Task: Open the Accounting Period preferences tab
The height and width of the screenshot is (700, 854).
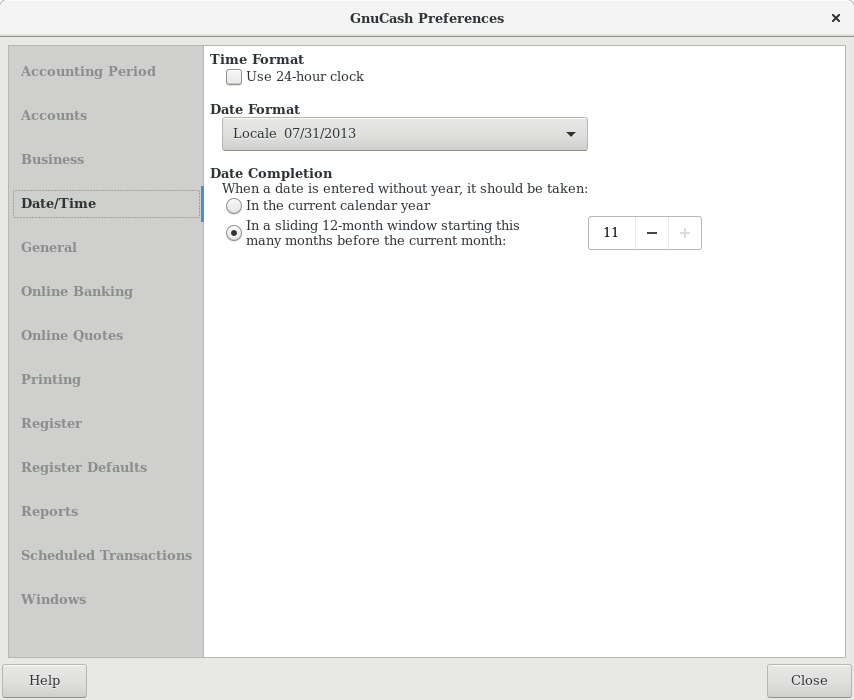Action: (x=88, y=71)
